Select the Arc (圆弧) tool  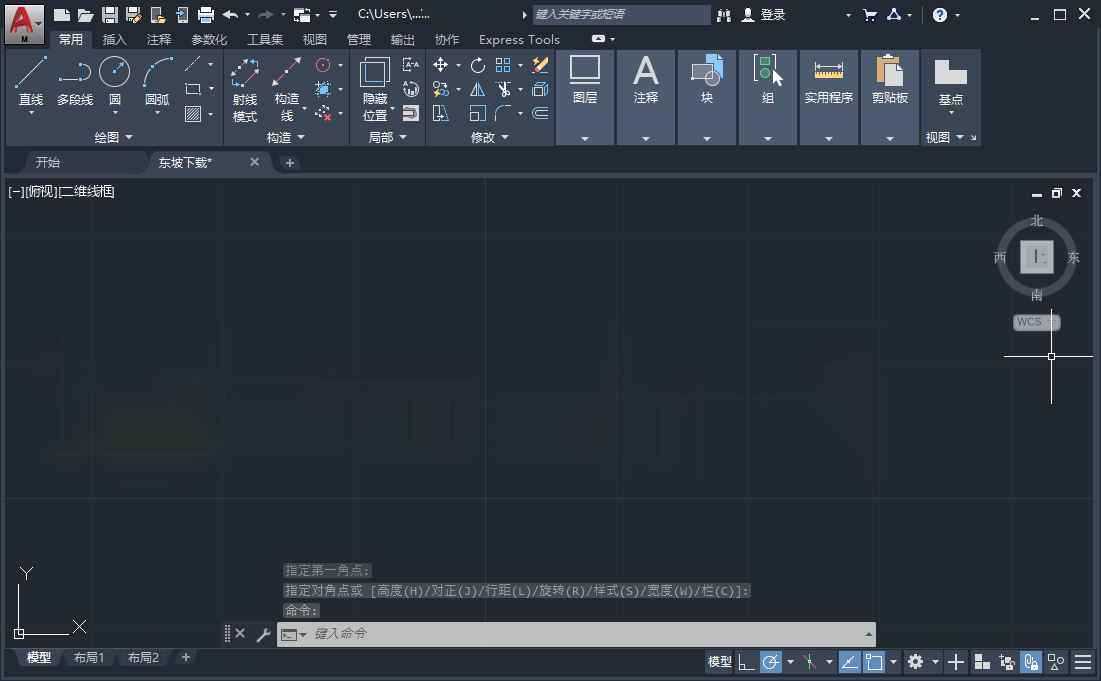157,82
